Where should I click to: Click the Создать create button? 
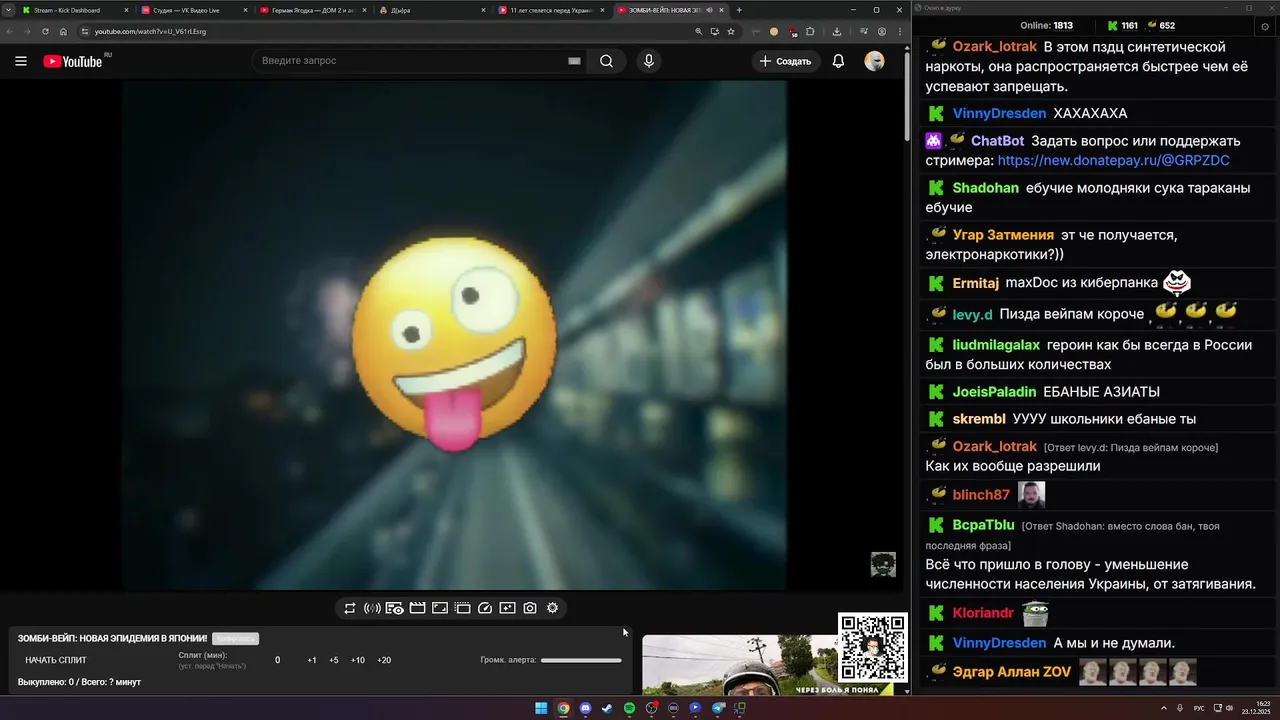786,61
